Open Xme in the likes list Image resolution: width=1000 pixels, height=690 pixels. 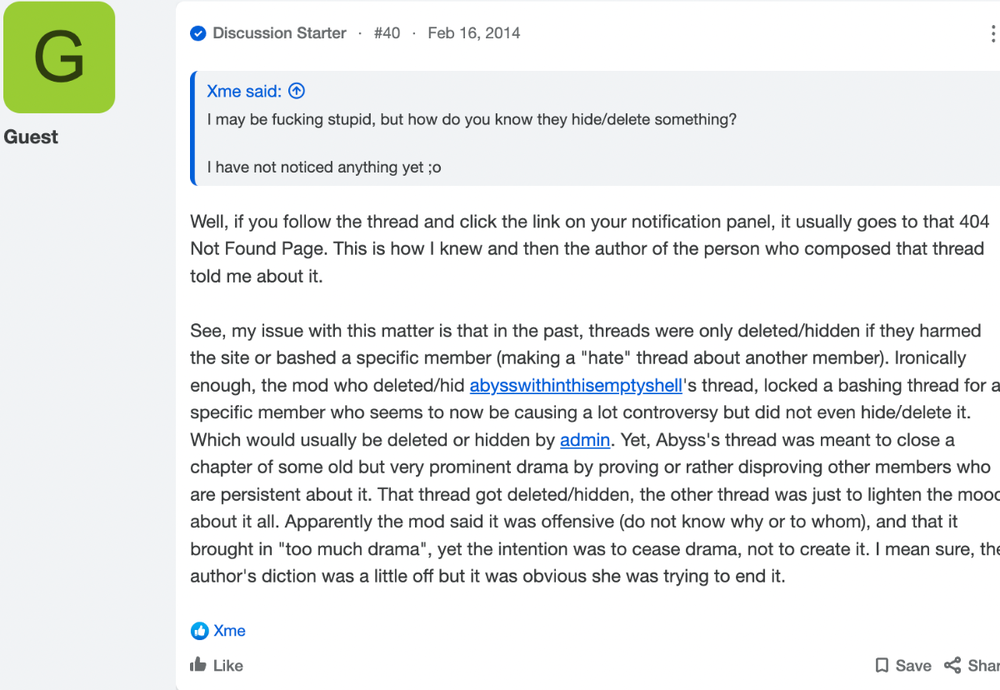(230, 631)
